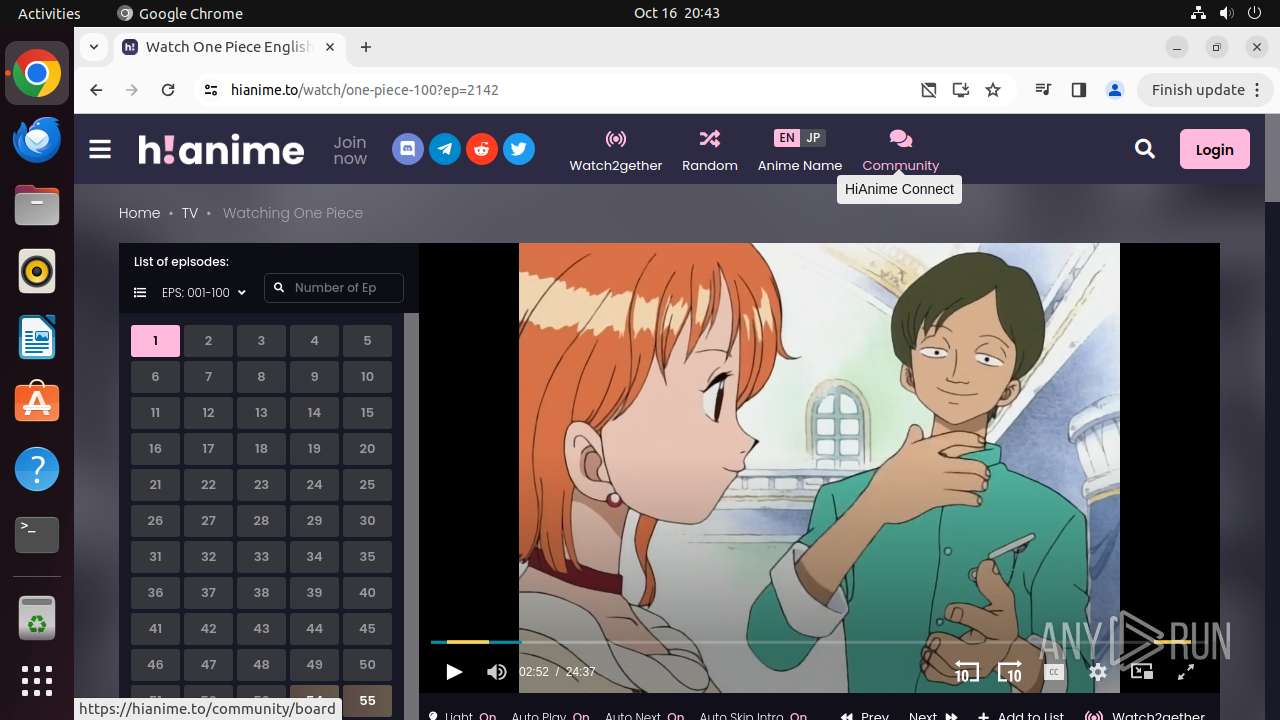Open Chrome side panel
The image size is (1280, 720).
(x=1078, y=90)
